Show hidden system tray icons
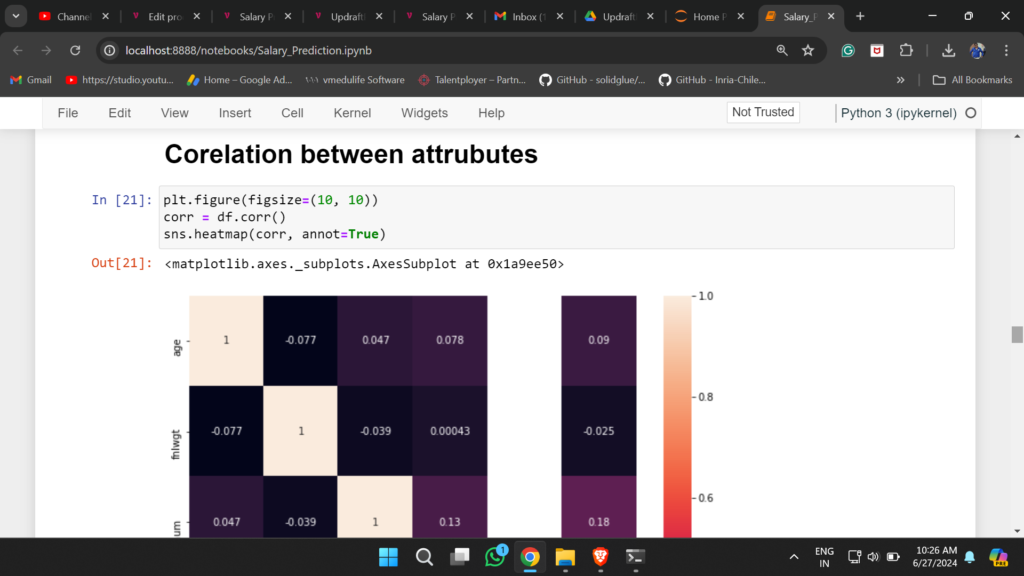Image resolution: width=1024 pixels, height=576 pixels. click(794, 557)
